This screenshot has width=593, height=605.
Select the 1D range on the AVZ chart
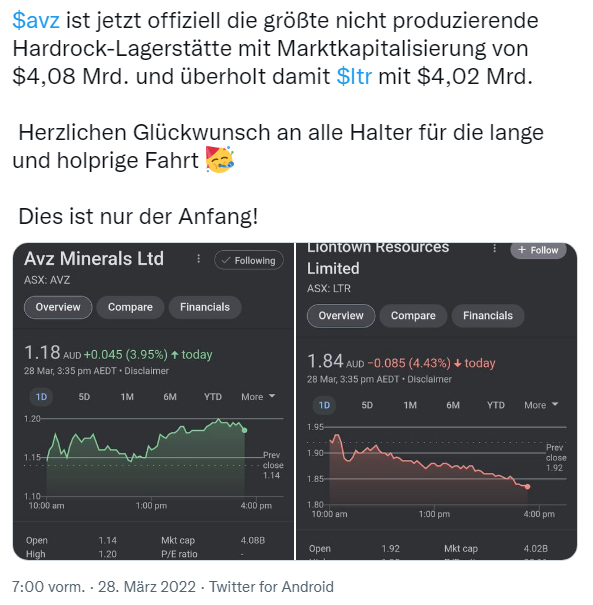tap(41, 397)
